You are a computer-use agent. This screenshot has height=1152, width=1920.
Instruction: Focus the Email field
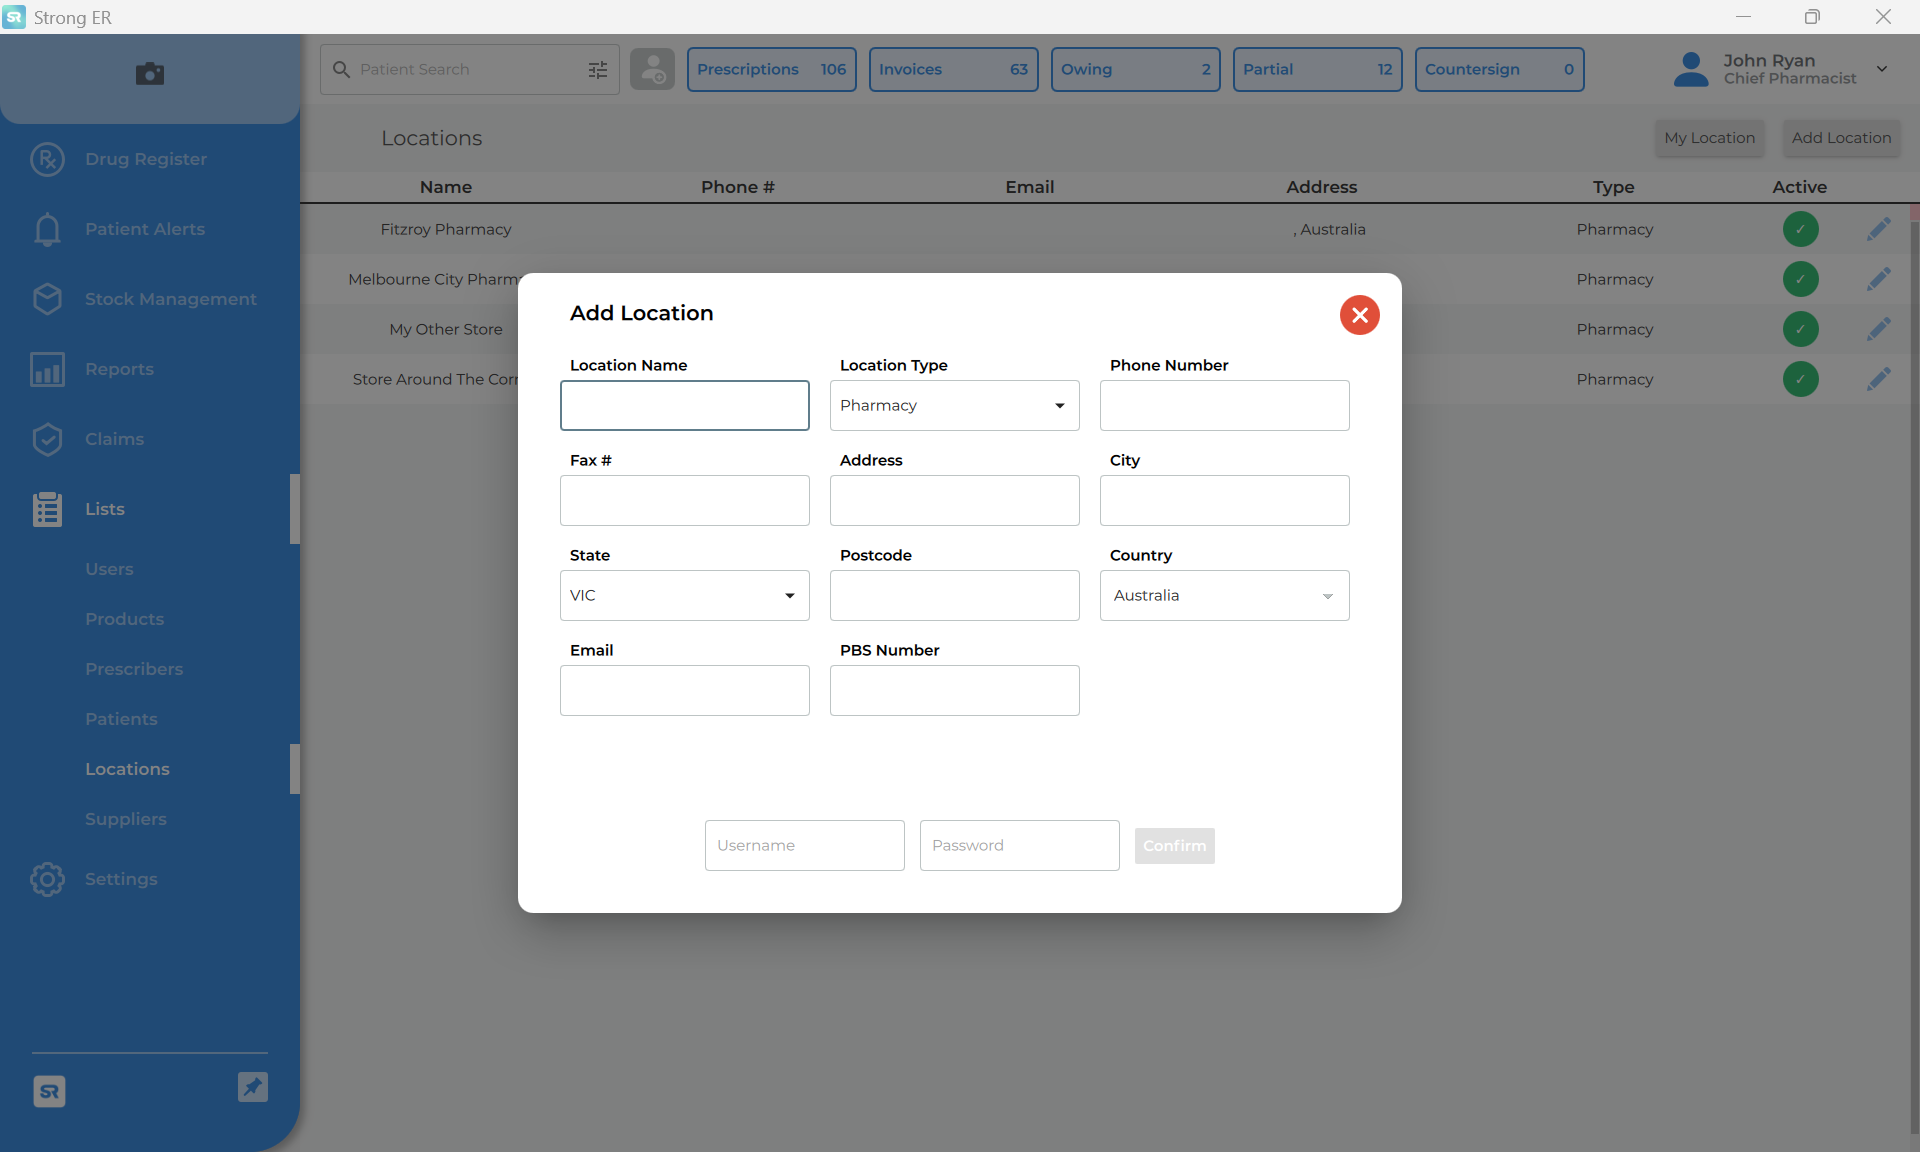coord(685,690)
